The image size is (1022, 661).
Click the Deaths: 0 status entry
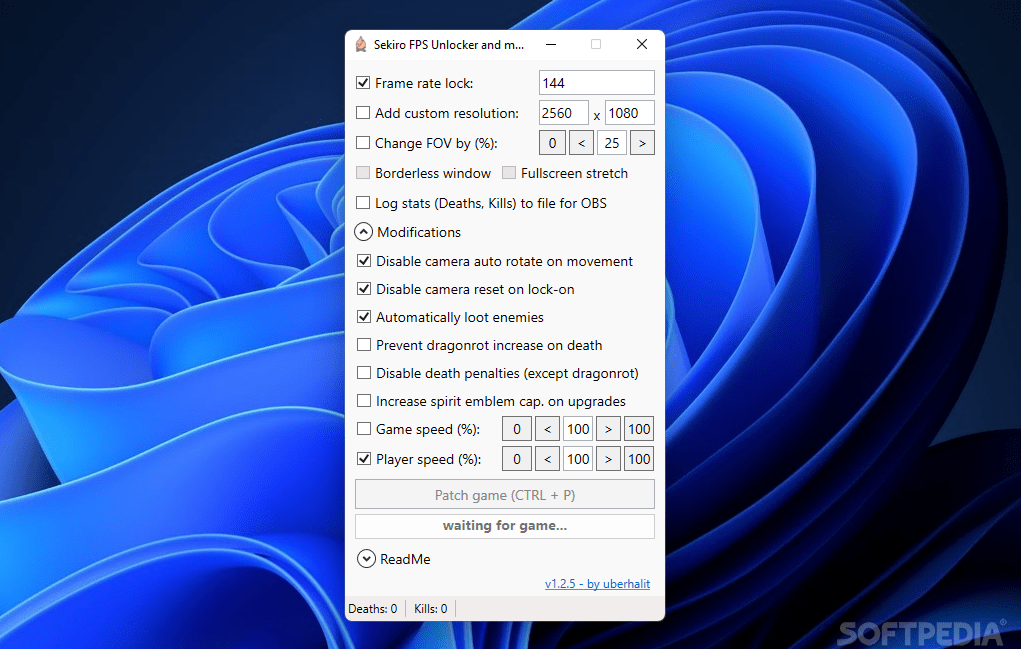[x=373, y=608]
